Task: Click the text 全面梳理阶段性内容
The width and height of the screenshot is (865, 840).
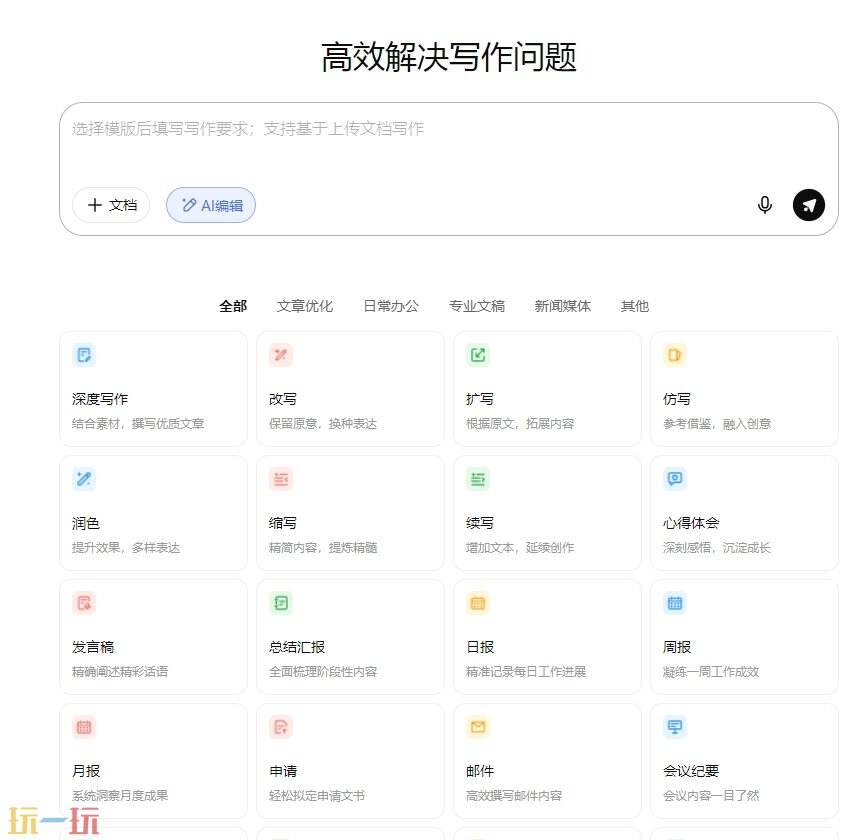Action: pyautogui.click(x=323, y=671)
